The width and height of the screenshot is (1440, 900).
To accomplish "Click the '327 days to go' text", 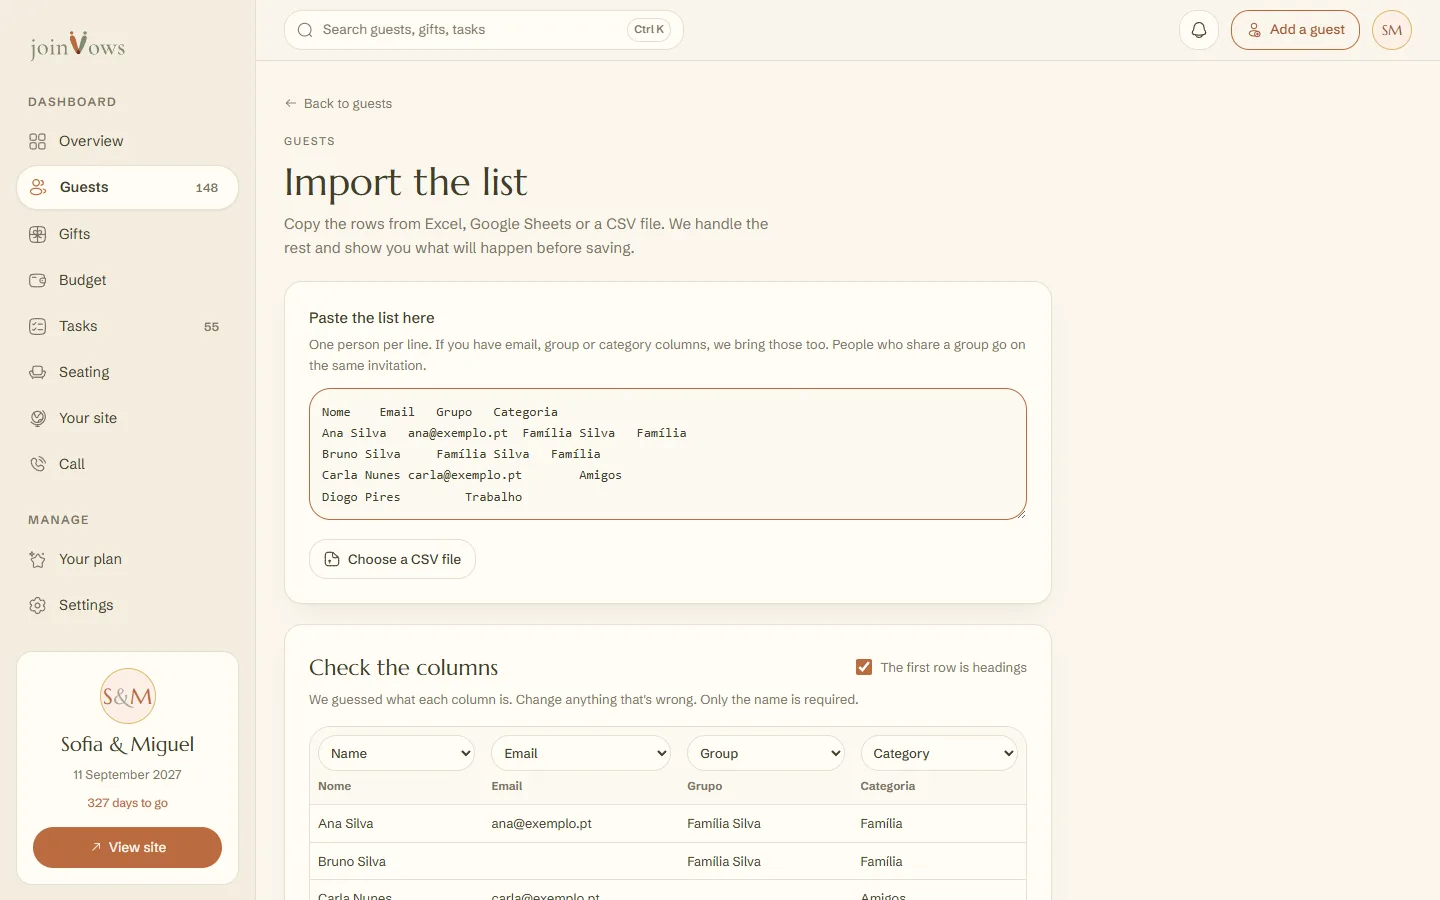I will (127, 803).
